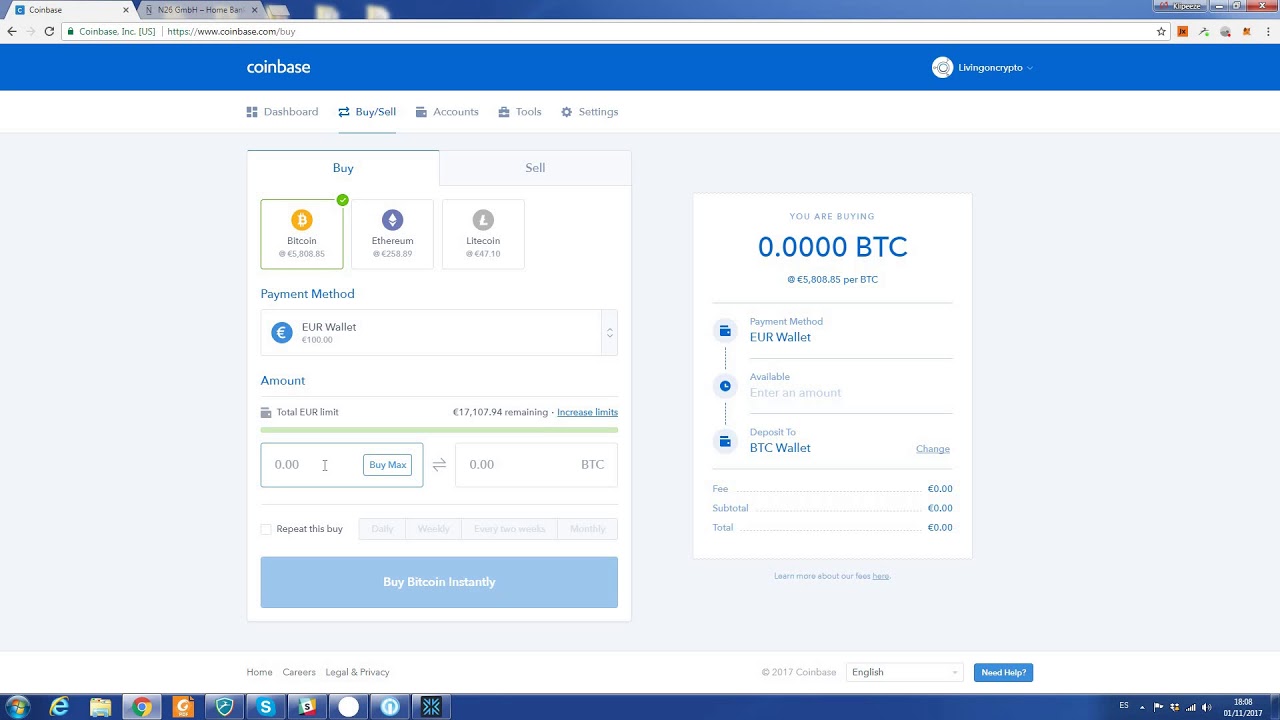Image resolution: width=1280 pixels, height=720 pixels.
Task: Open the Careers footer link
Action: point(299,672)
